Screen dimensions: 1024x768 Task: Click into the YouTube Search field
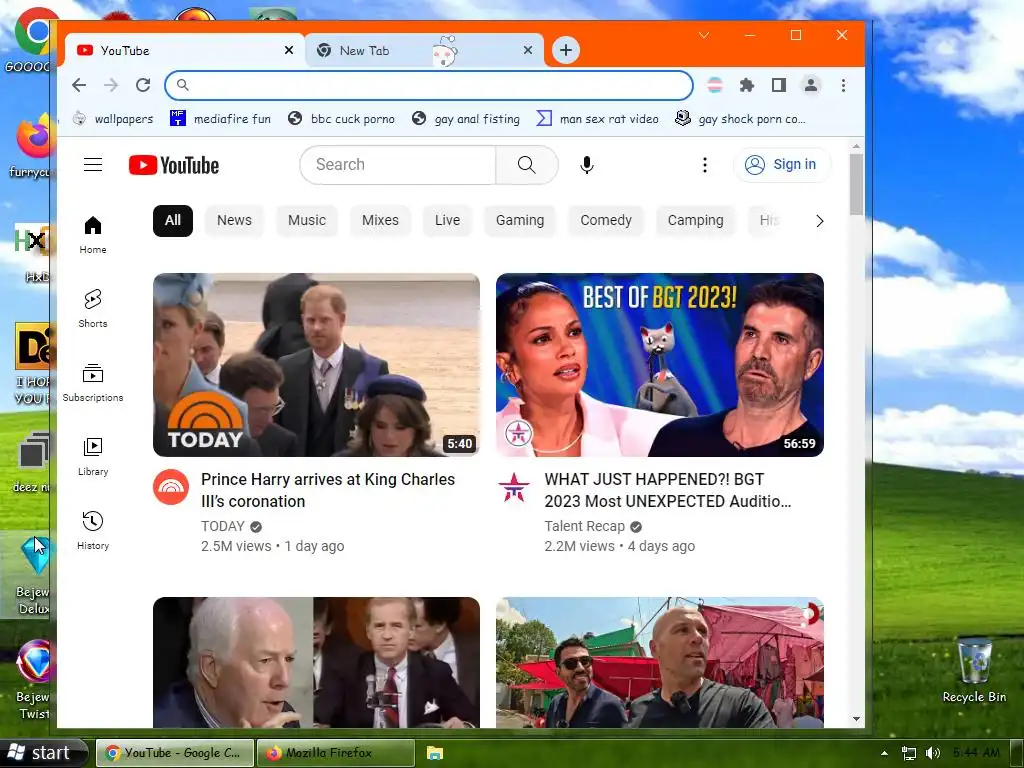click(398, 165)
